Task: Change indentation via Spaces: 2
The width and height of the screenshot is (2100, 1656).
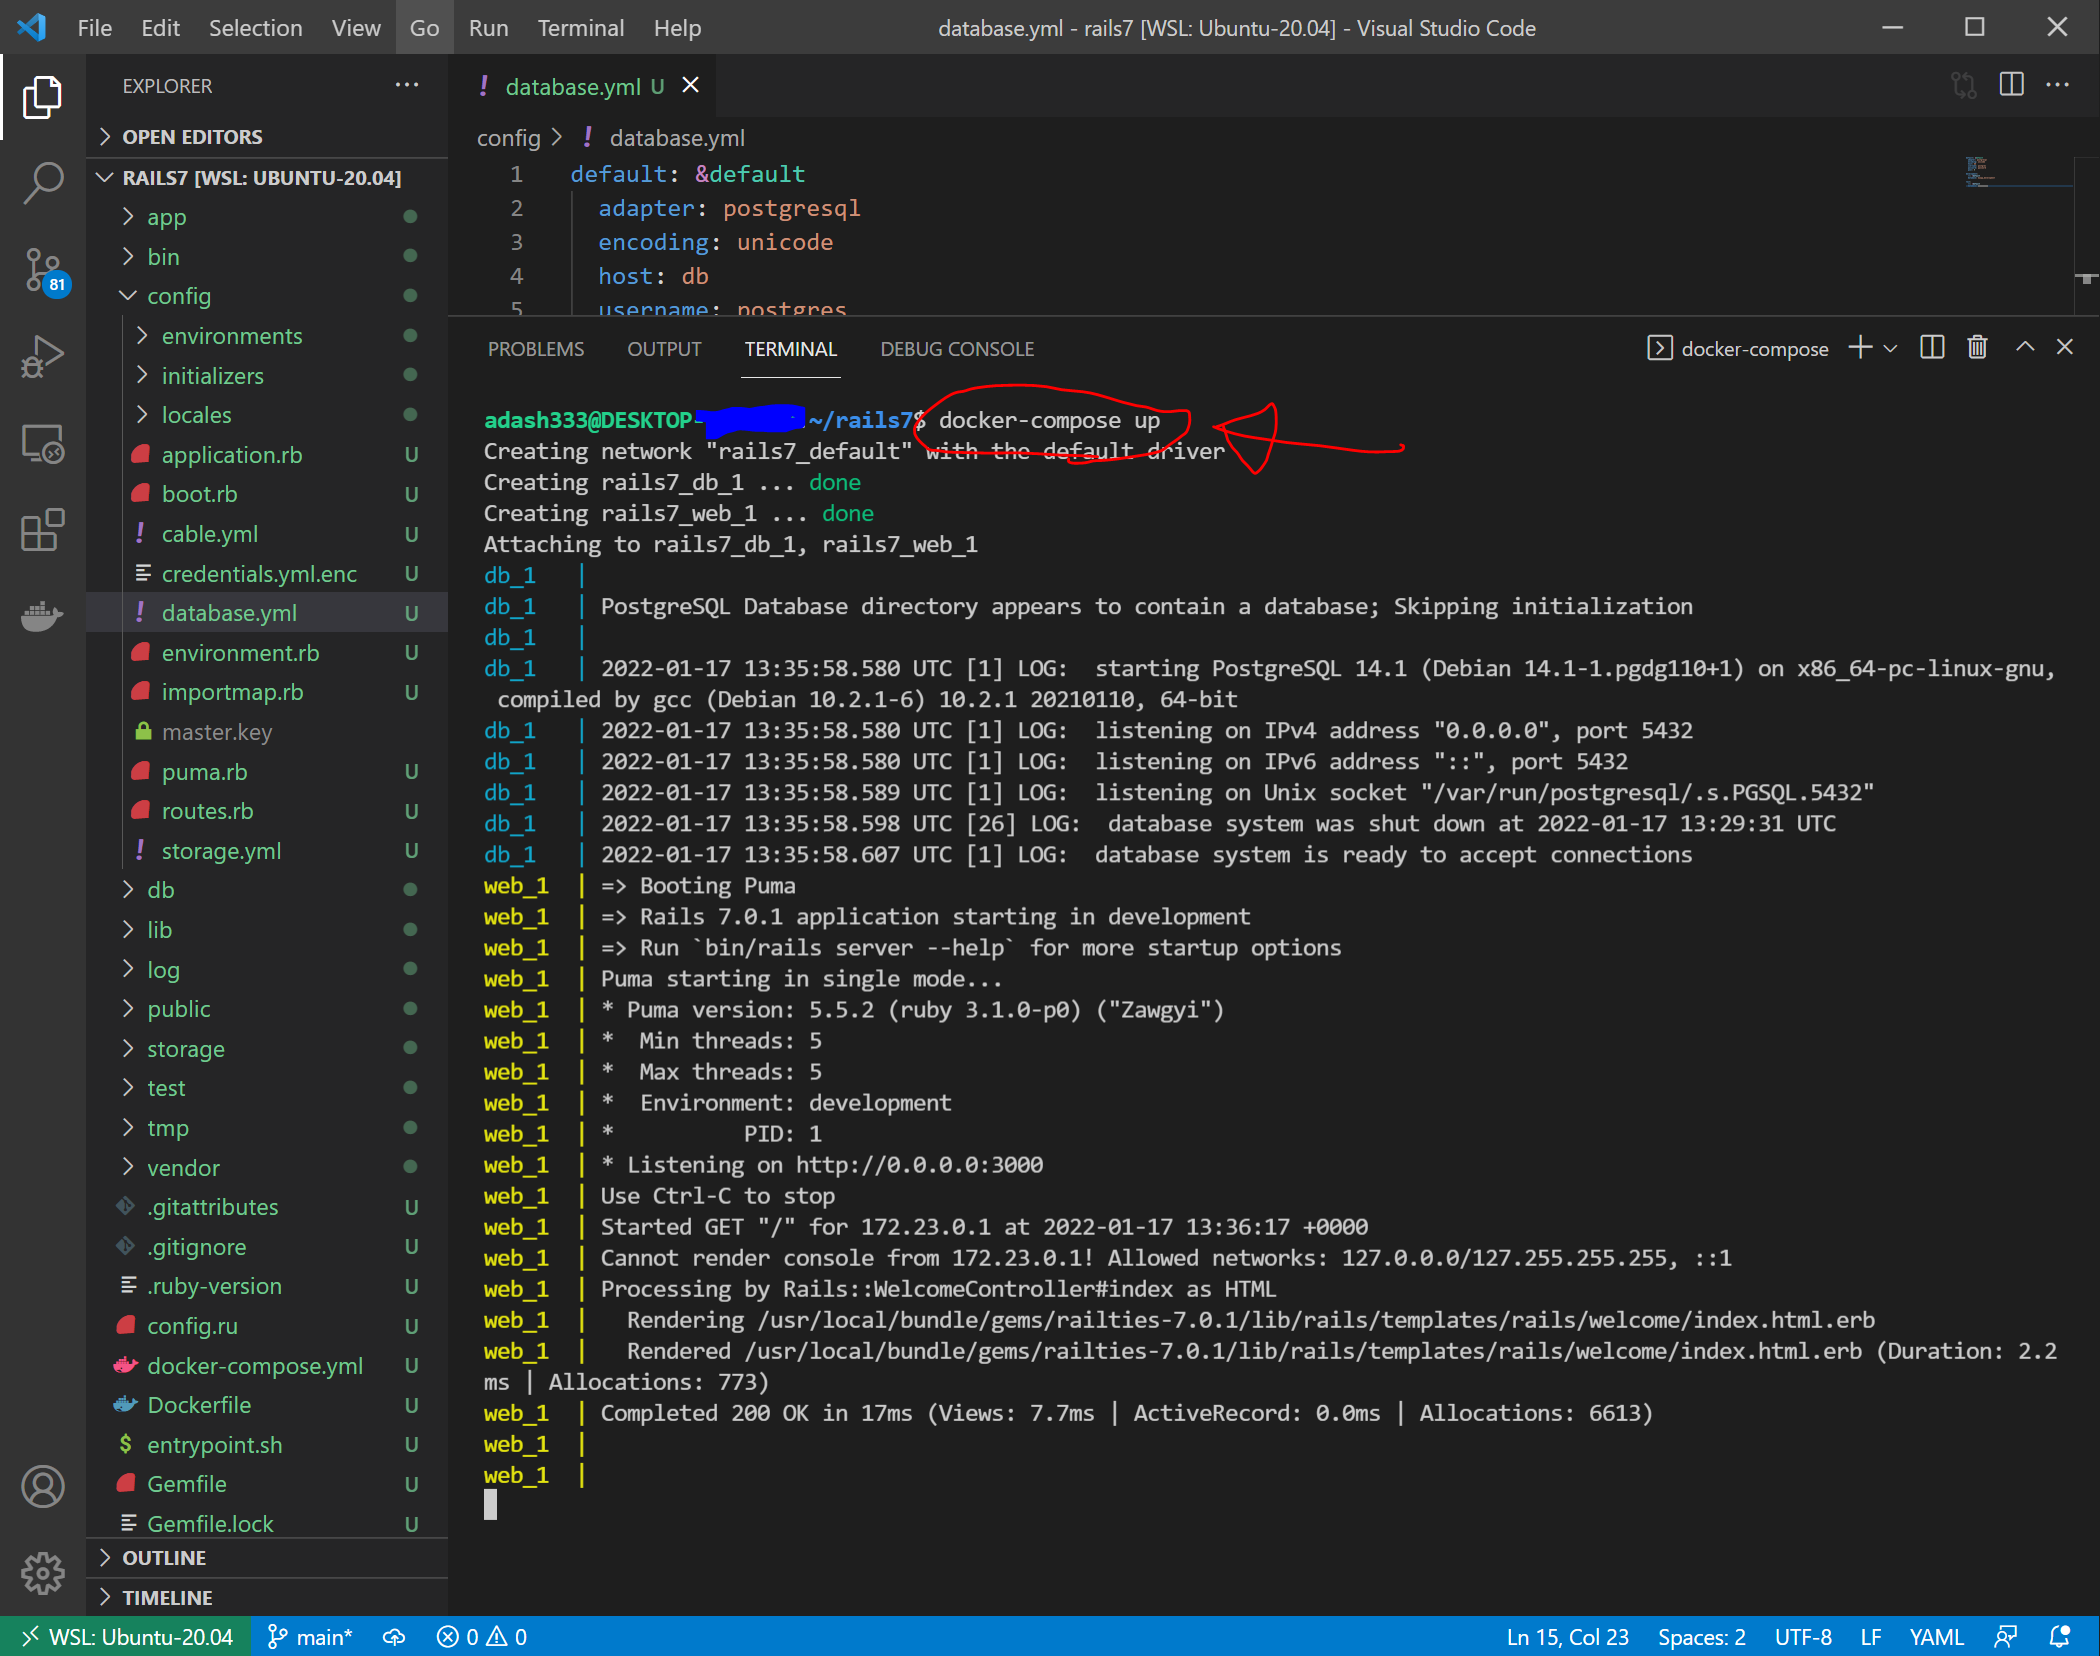Action: tap(1701, 1637)
